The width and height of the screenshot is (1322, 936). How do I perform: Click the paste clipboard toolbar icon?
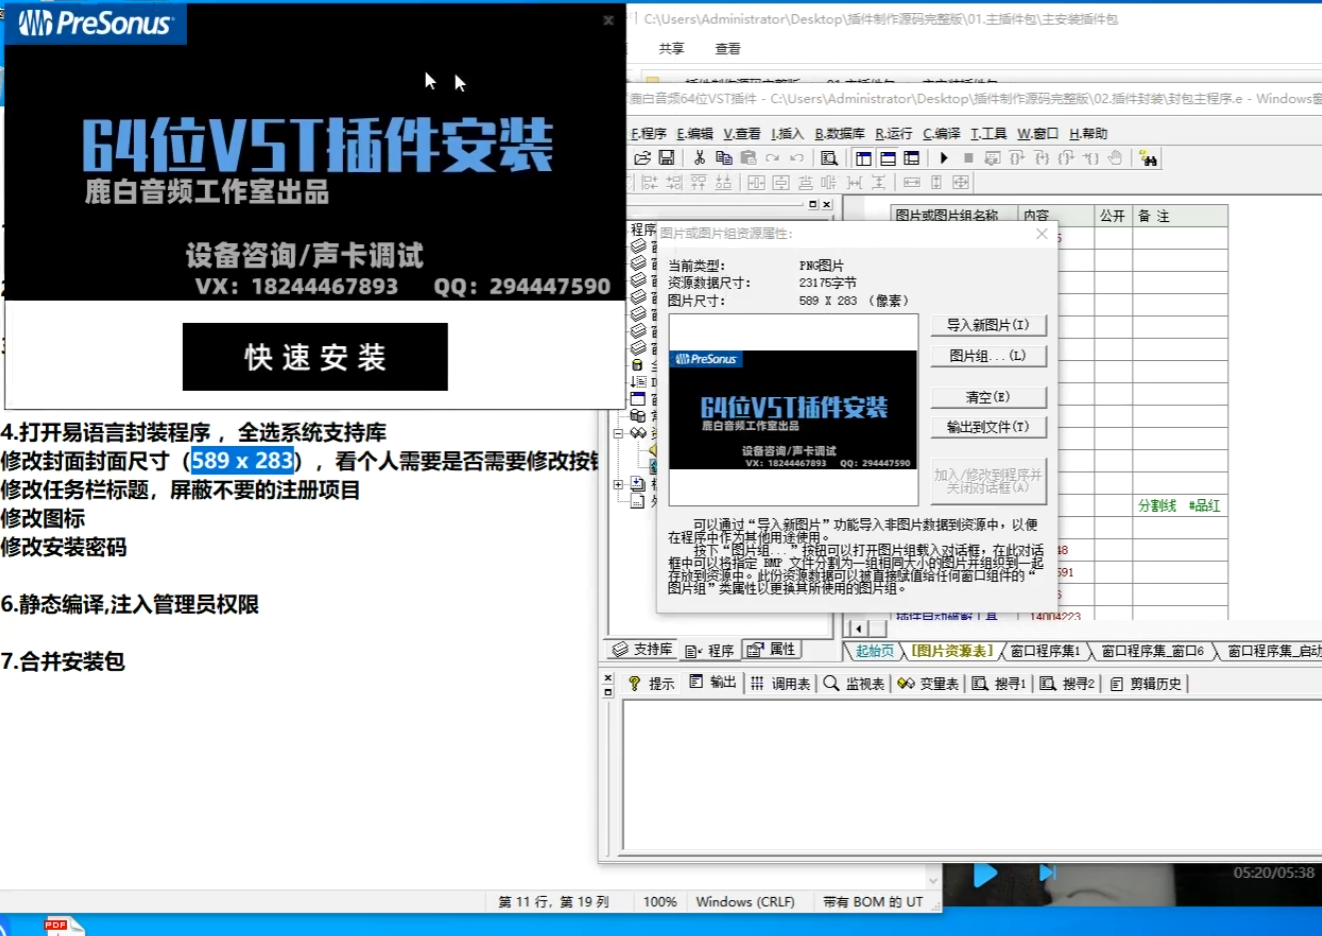[747, 158]
